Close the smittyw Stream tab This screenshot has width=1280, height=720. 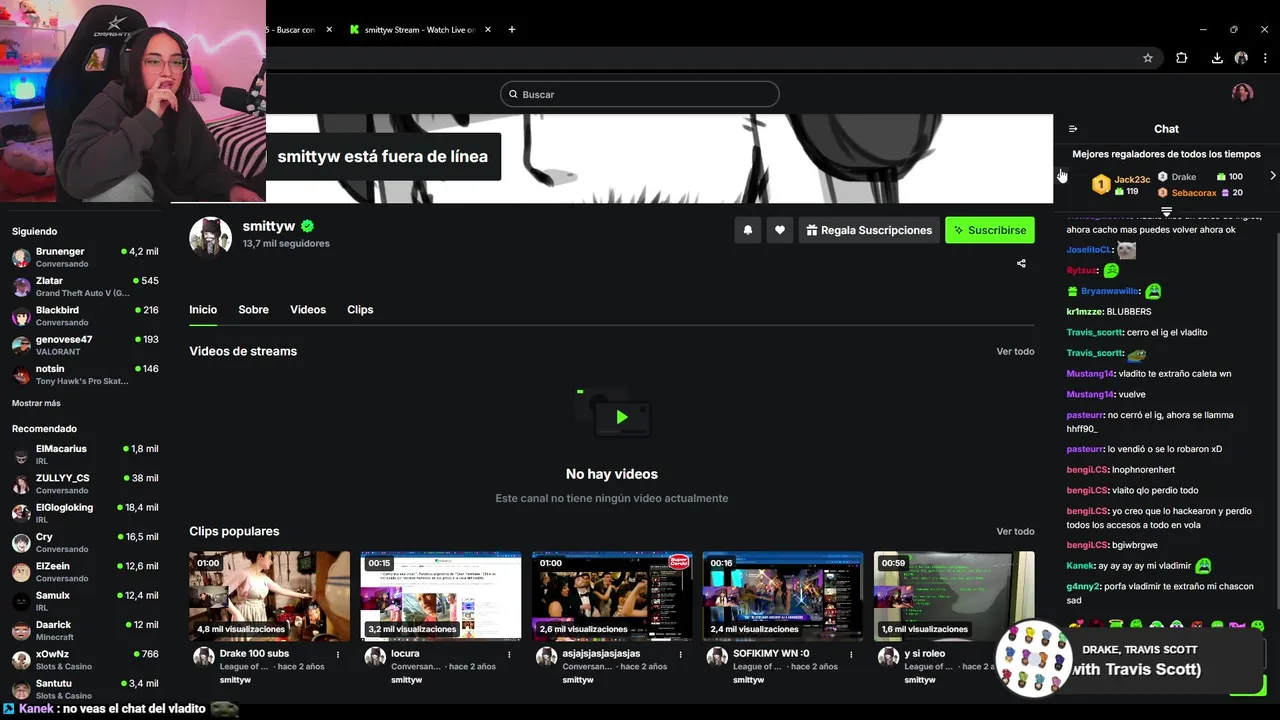(489, 30)
